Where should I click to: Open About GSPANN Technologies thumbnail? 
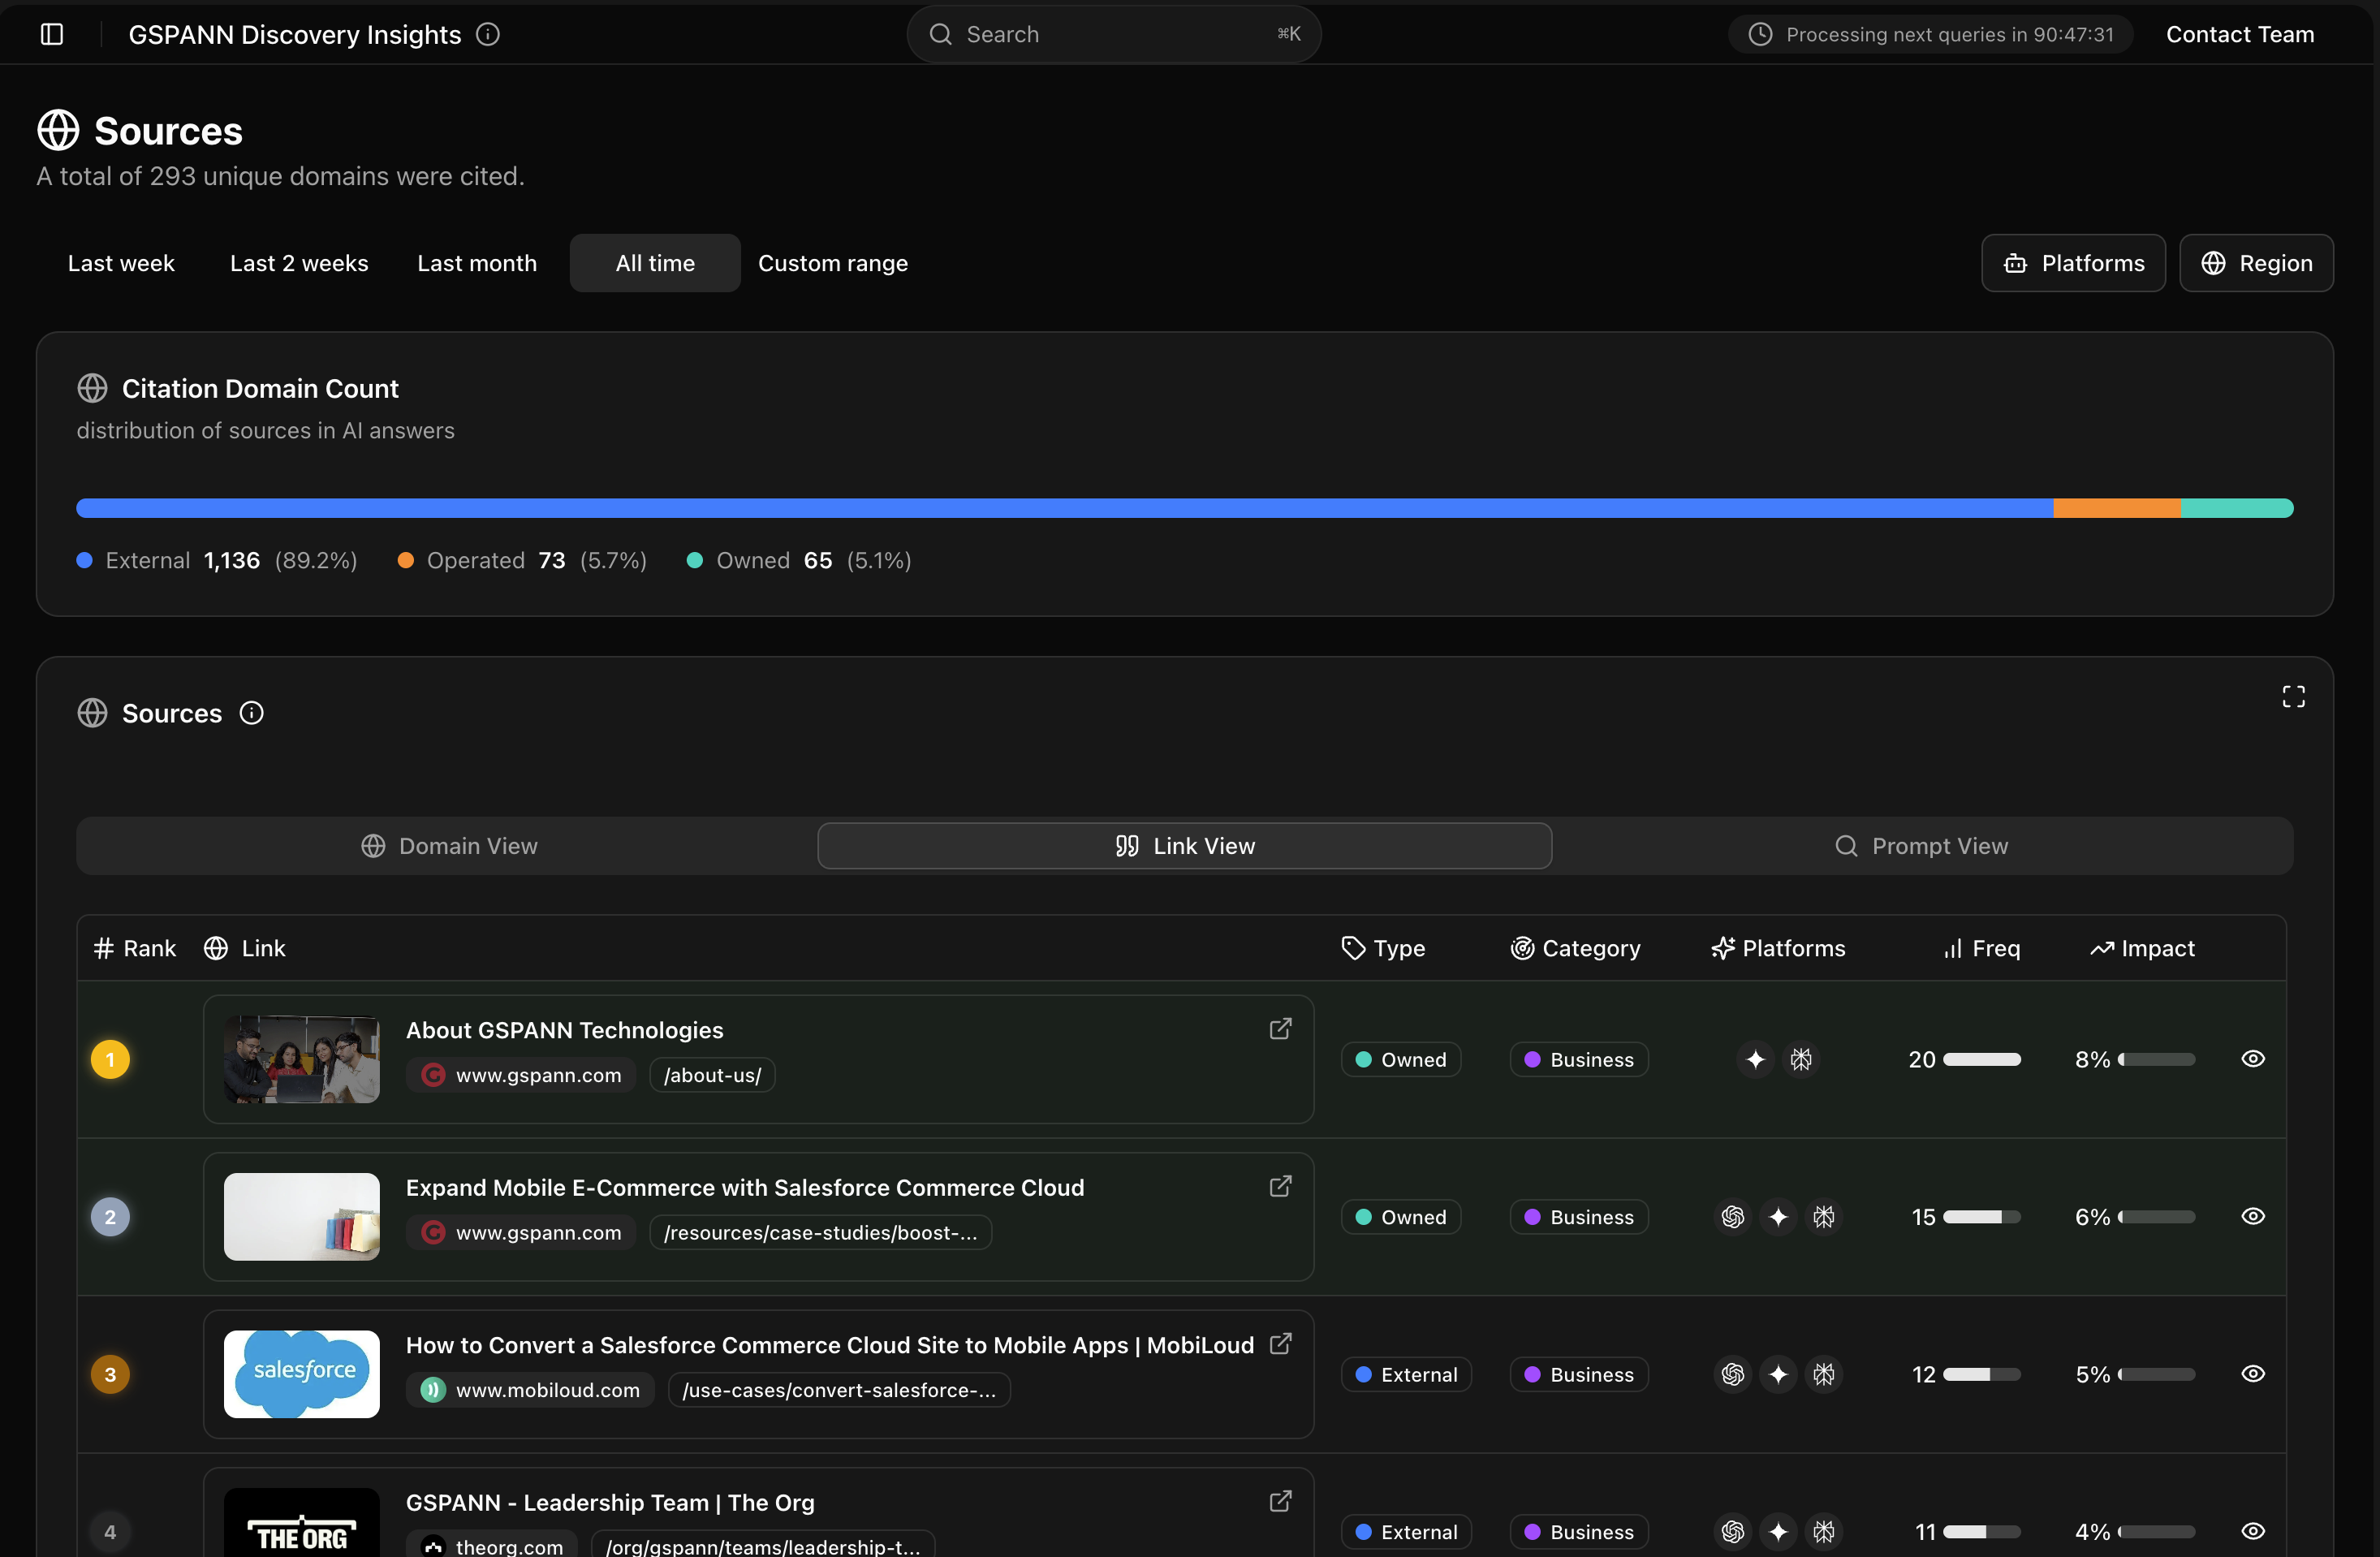[302, 1059]
